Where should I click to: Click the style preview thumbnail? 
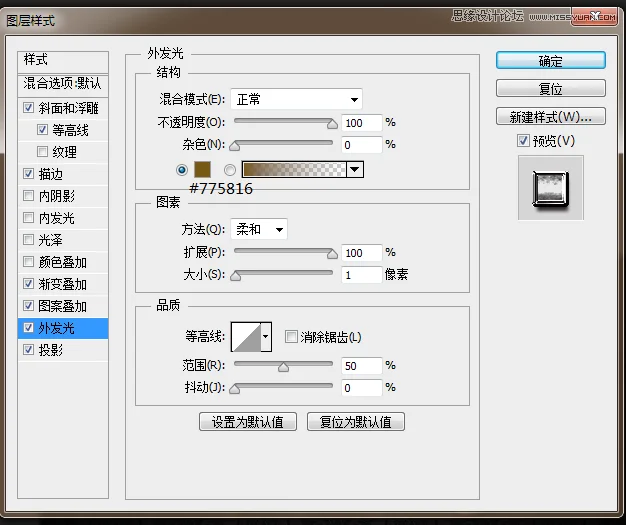551,188
